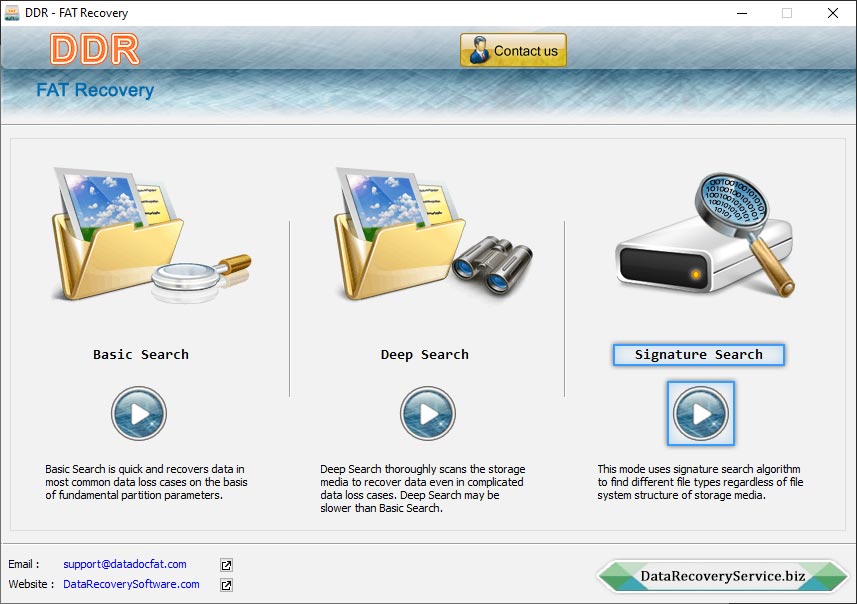Image resolution: width=857 pixels, height=604 pixels.
Task: Click the Deep Search description text
Action: pyautogui.click(x=423, y=489)
